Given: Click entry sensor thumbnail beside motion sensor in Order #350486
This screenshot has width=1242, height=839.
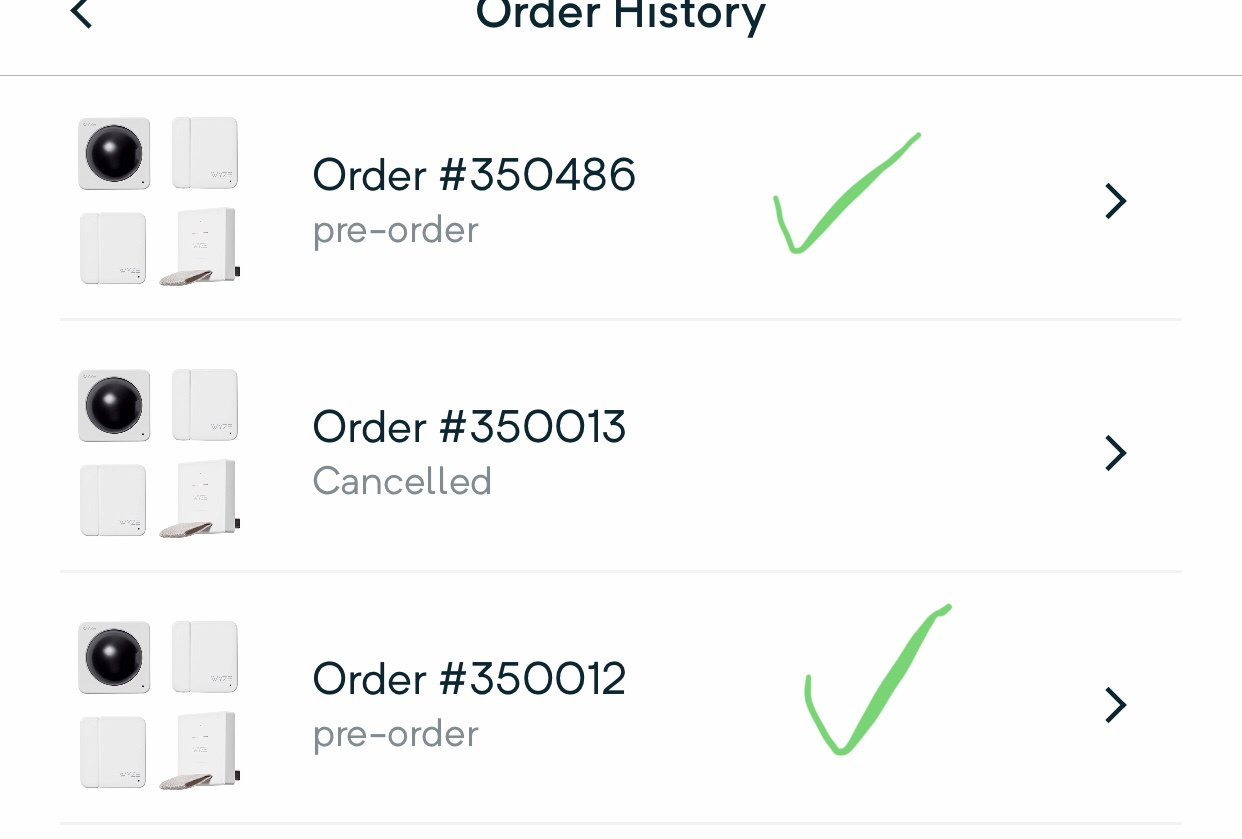Looking at the screenshot, I should [x=205, y=153].
